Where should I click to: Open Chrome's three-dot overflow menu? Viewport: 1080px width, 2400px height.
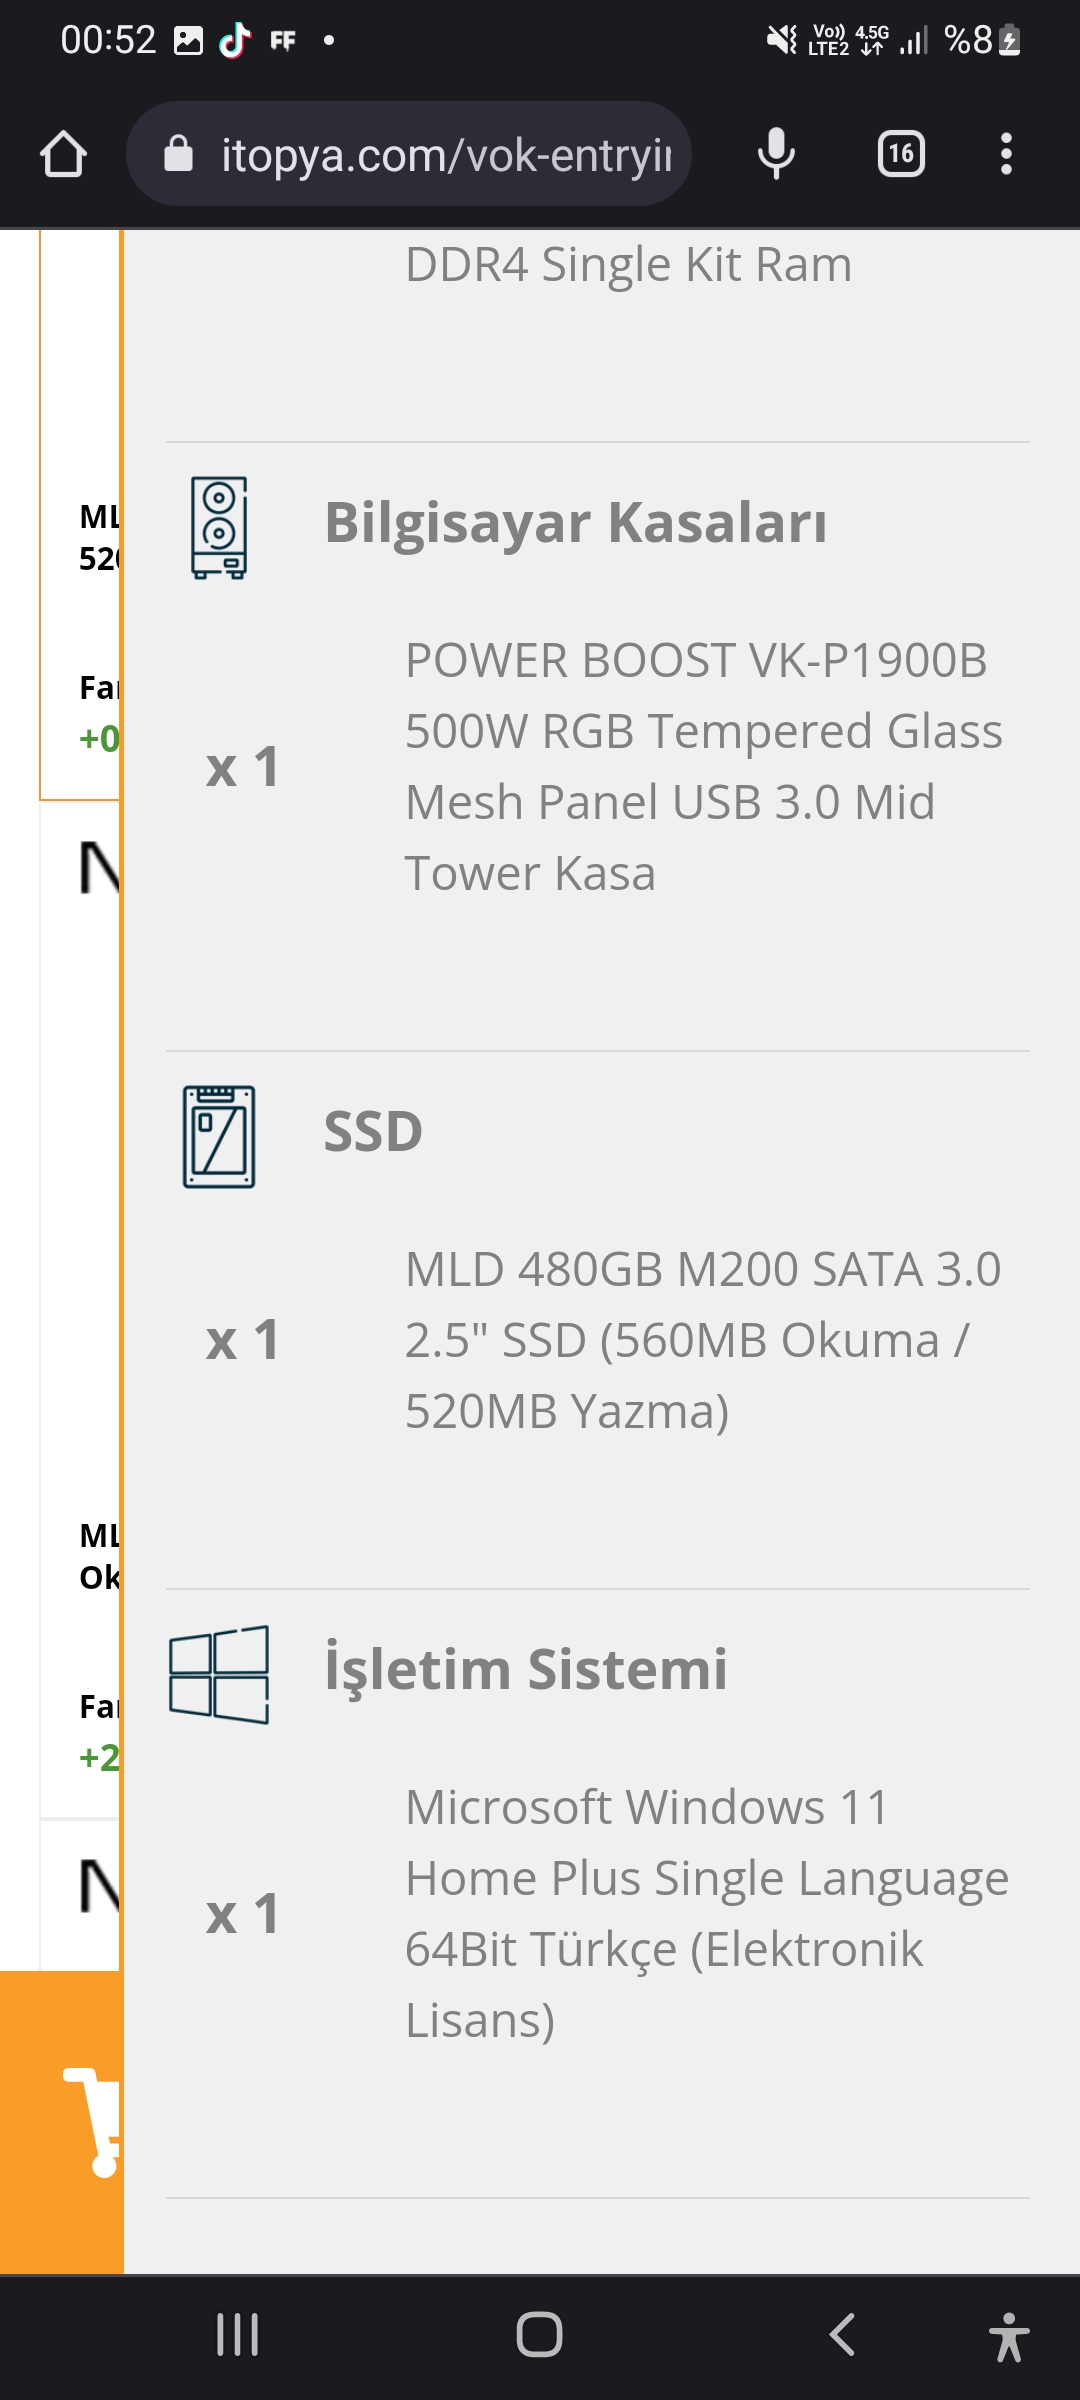click(1006, 154)
